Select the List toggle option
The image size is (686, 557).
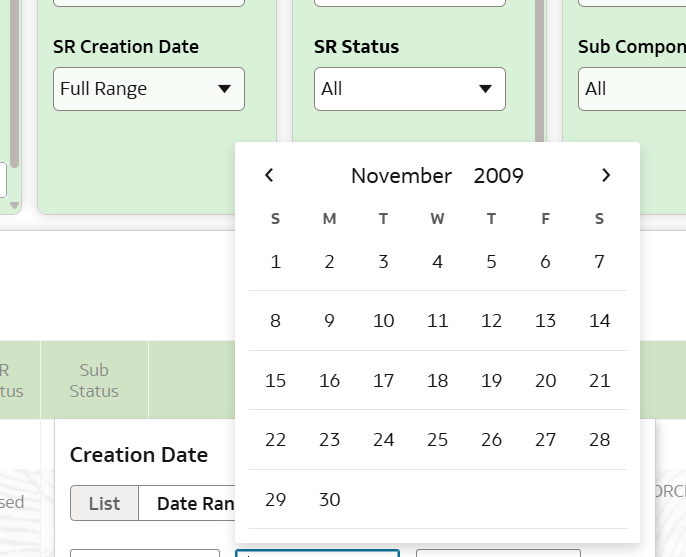[105, 503]
